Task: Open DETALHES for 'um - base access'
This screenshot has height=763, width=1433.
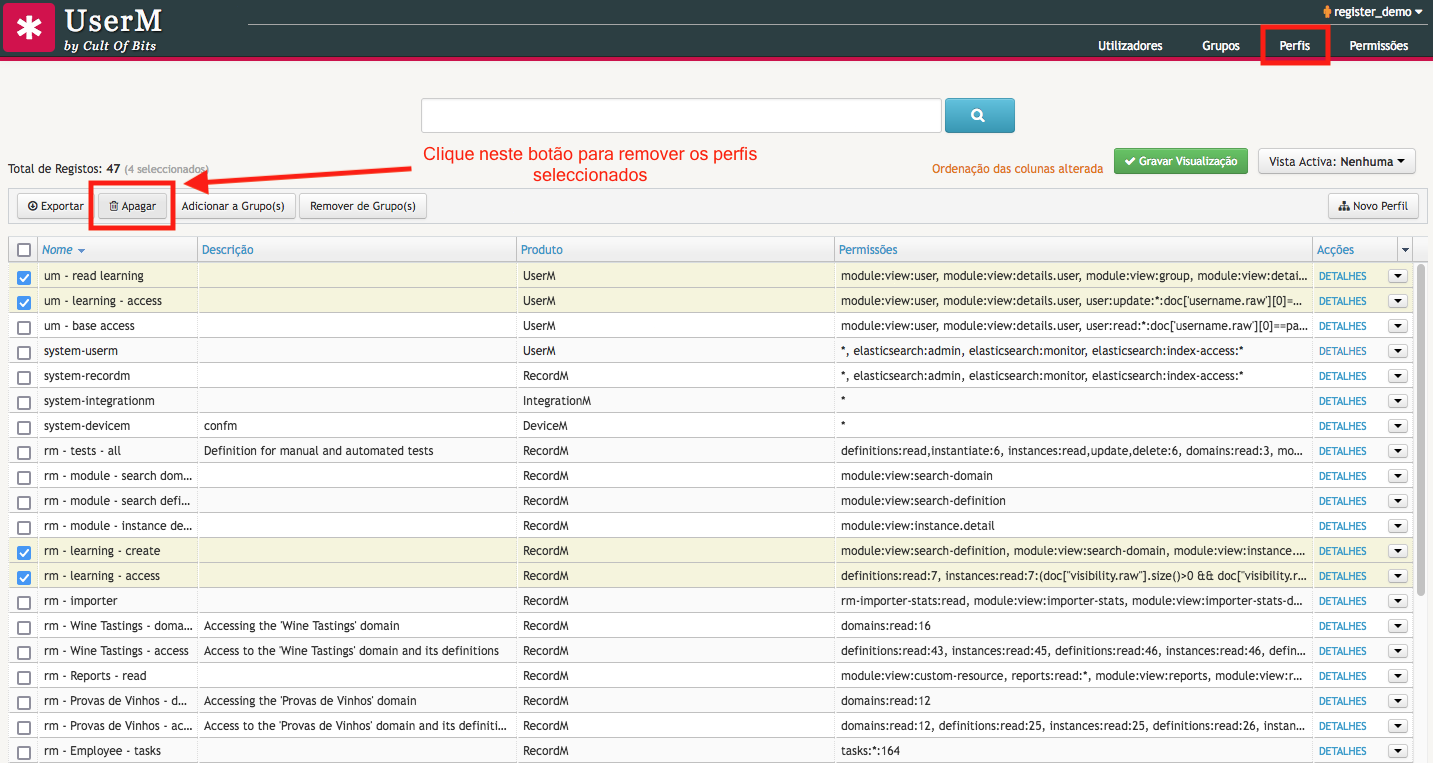Action: click(x=1342, y=326)
